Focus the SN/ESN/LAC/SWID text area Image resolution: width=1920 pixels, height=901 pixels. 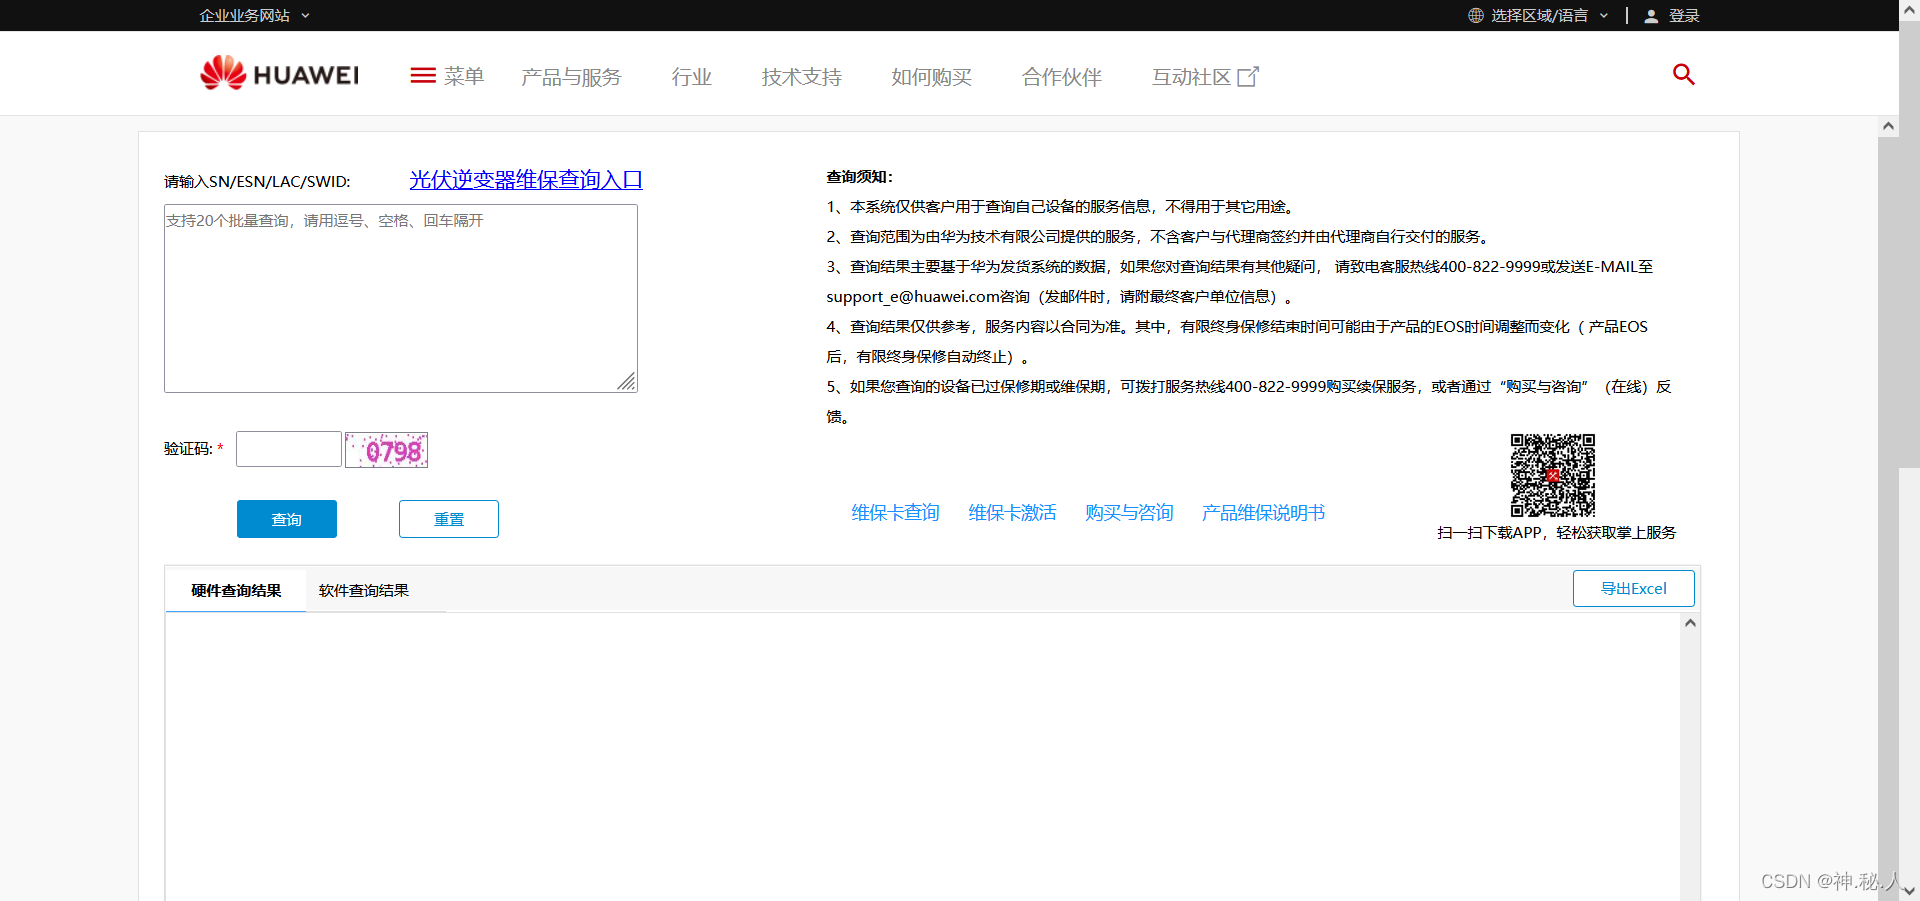tap(401, 298)
